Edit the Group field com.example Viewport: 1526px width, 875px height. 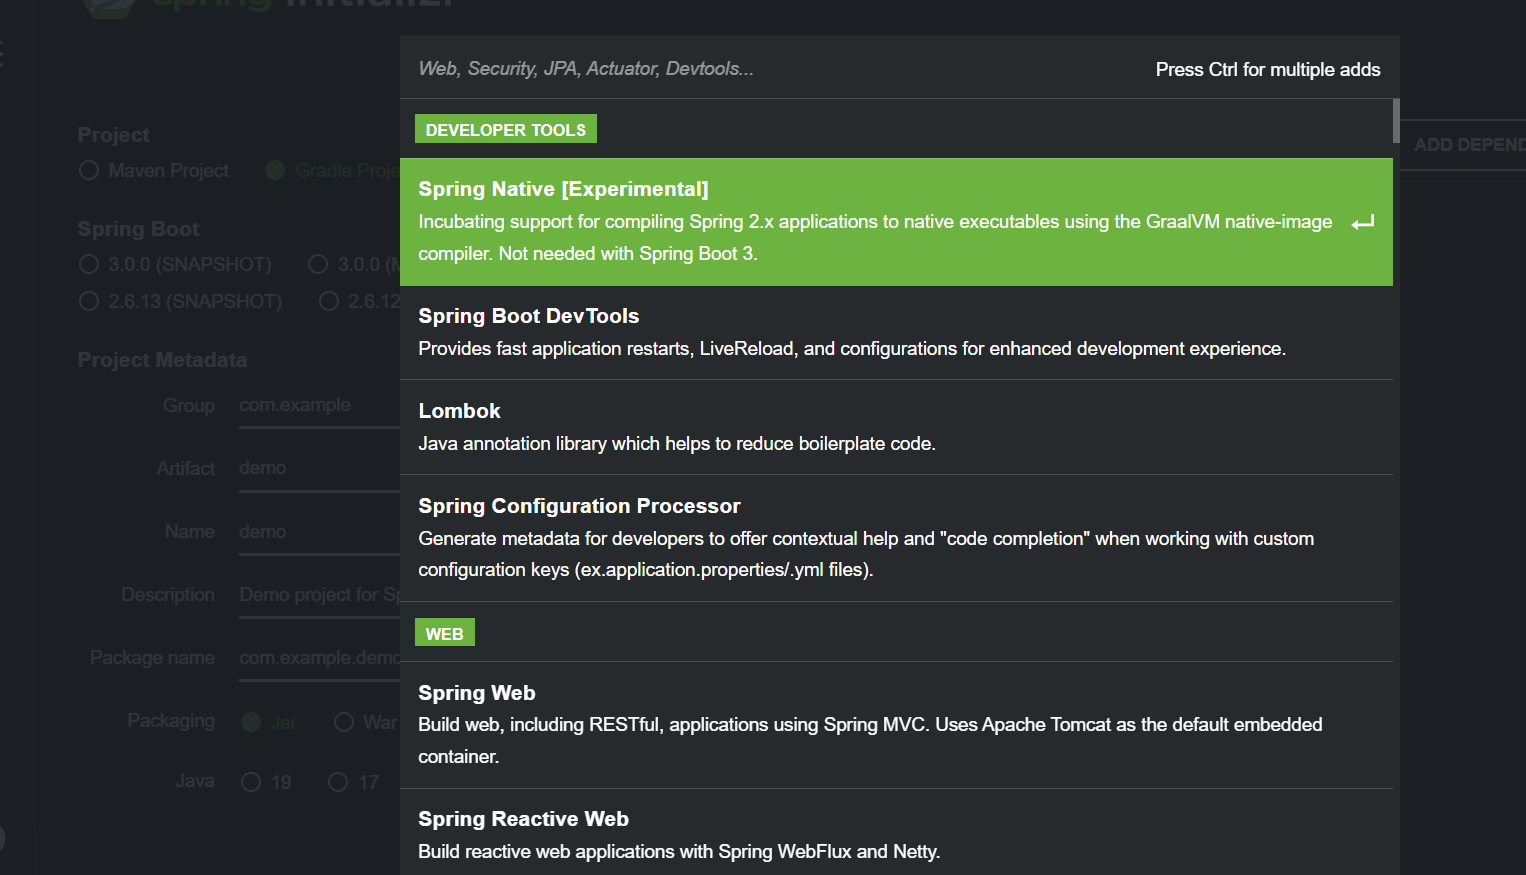[319, 405]
